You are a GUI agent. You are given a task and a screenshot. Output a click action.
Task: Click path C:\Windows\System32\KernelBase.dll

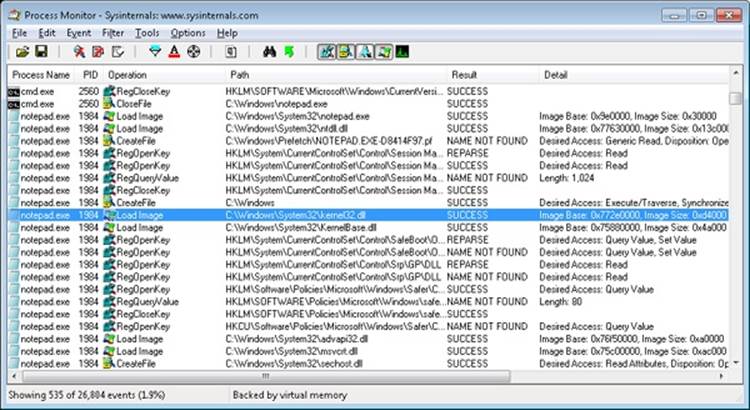[x=301, y=228]
